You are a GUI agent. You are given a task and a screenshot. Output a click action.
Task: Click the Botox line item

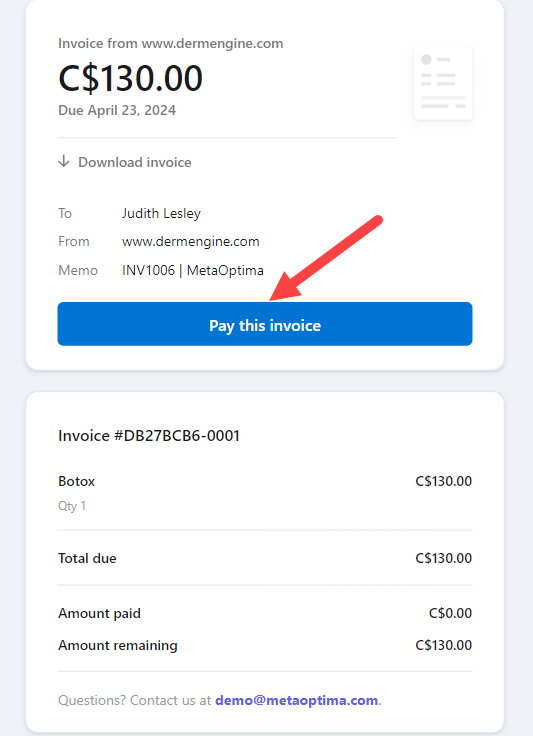[x=76, y=481]
